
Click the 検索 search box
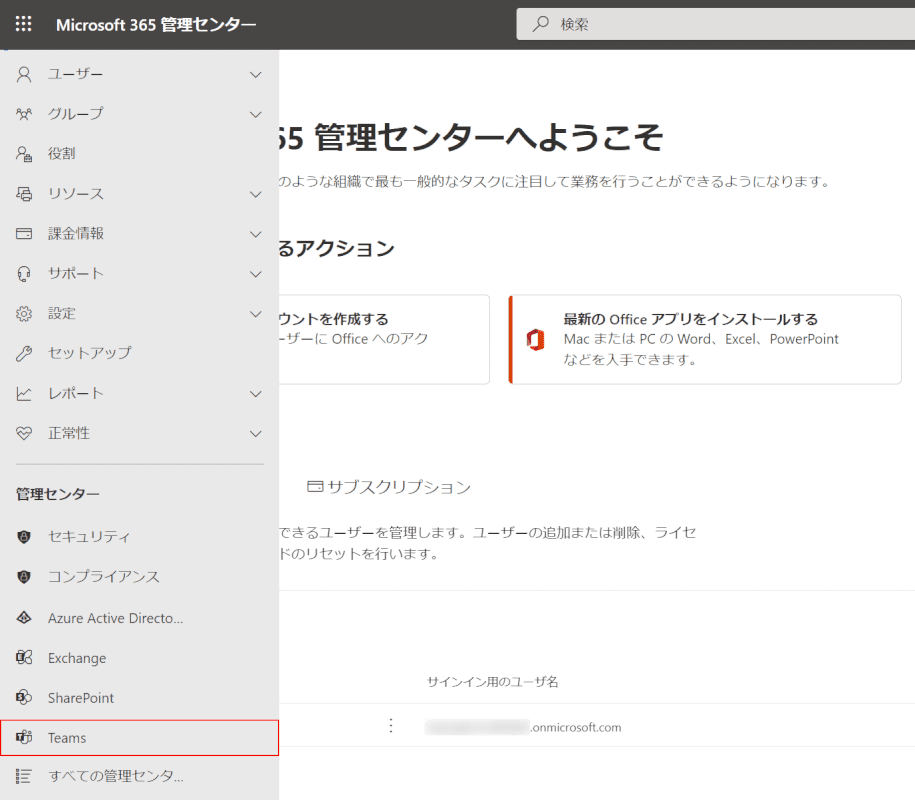click(x=715, y=24)
